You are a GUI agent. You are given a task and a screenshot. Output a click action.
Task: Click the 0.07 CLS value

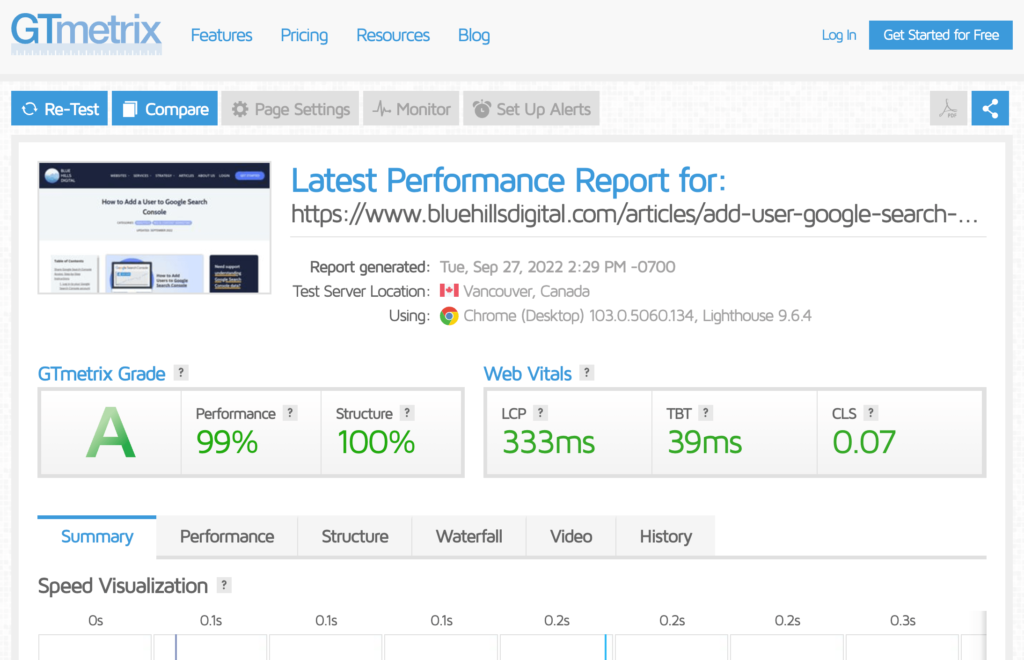(x=863, y=443)
